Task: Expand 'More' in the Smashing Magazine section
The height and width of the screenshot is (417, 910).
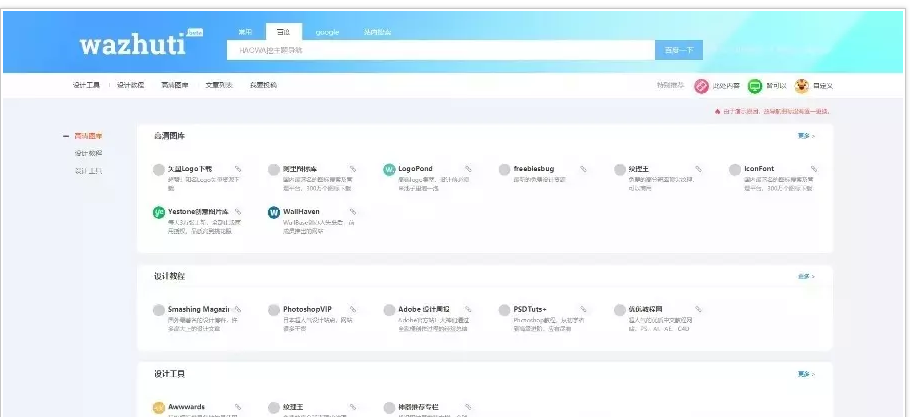Action: point(806,276)
